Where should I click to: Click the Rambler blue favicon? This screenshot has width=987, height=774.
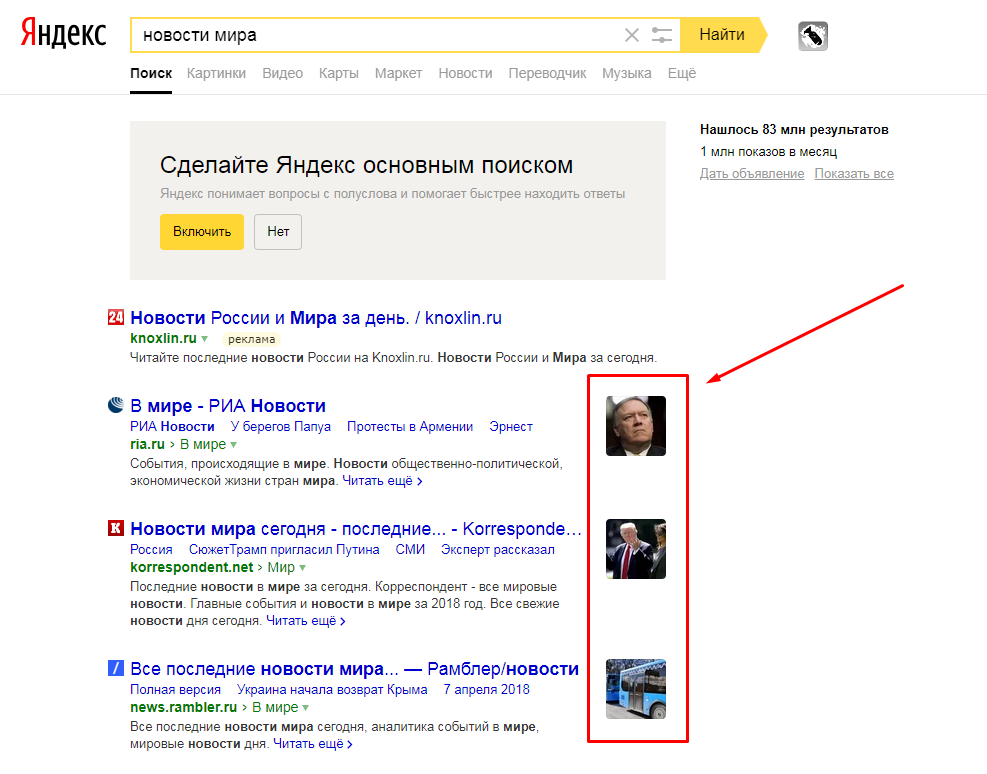115,669
